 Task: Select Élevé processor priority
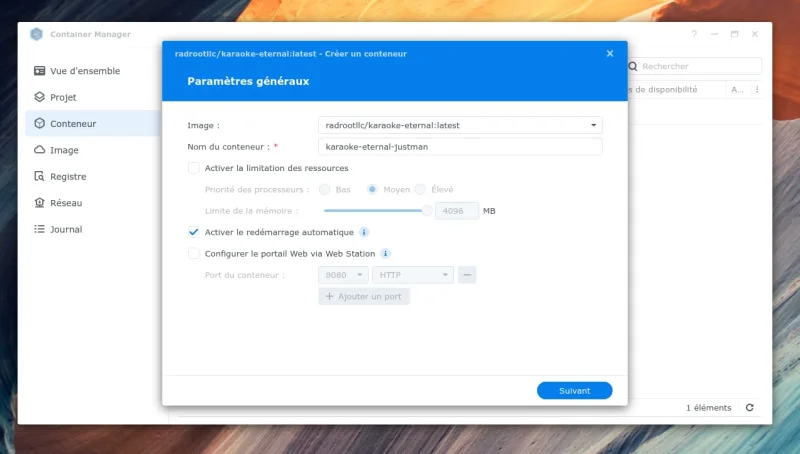click(x=420, y=189)
